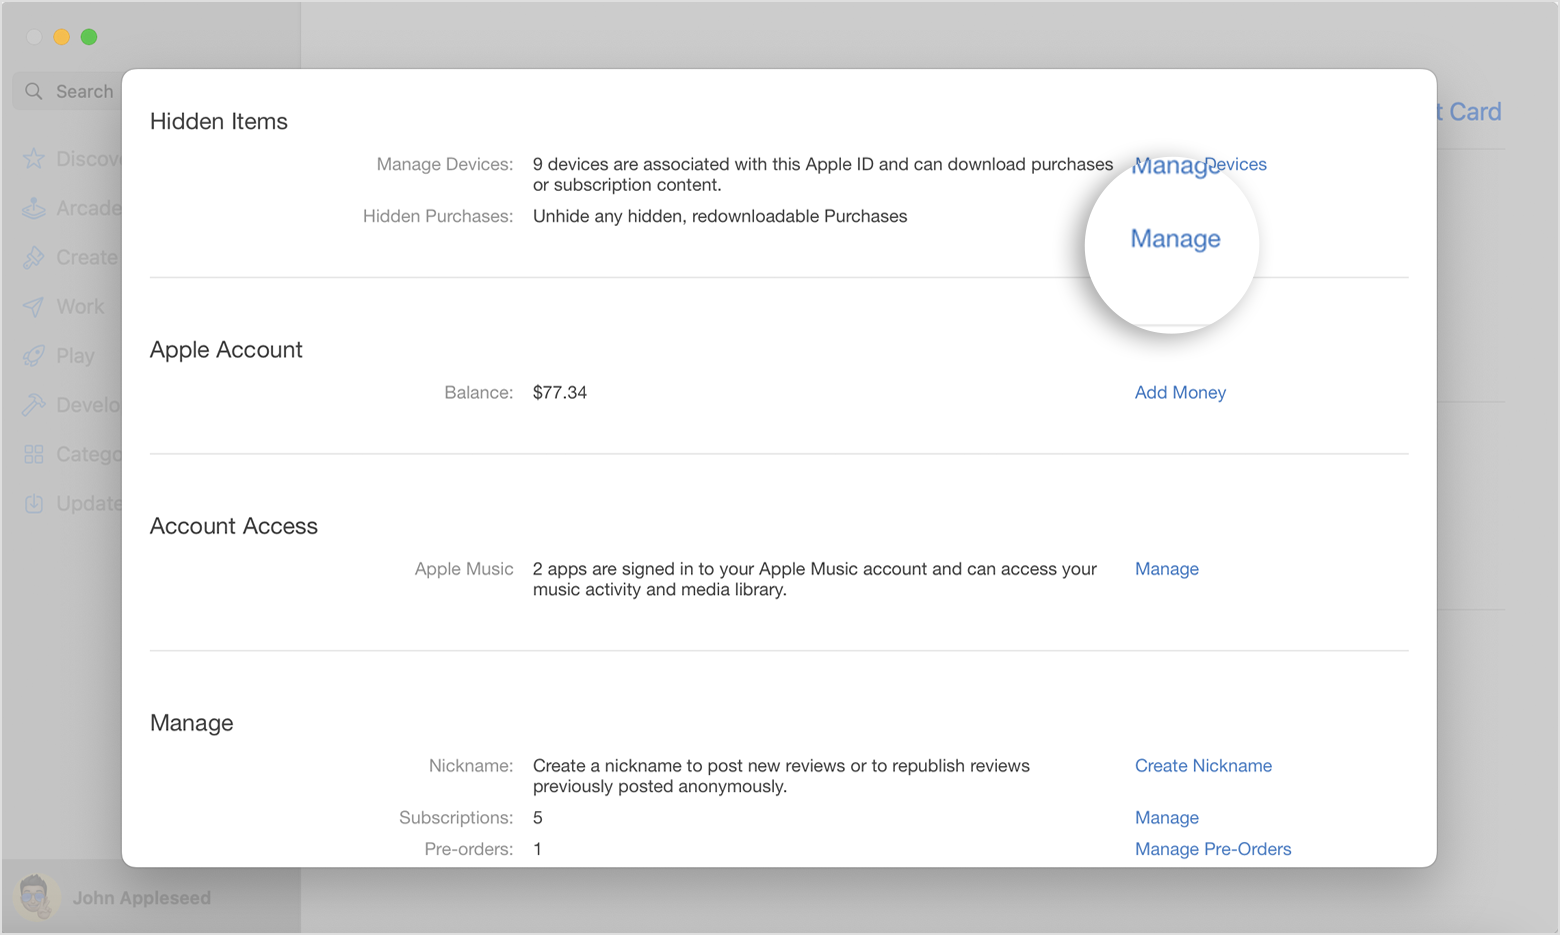Select the Create paintbrush icon in sidebar
The image size is (1560, 935).
pyautogui.click(x=34, y=257)
